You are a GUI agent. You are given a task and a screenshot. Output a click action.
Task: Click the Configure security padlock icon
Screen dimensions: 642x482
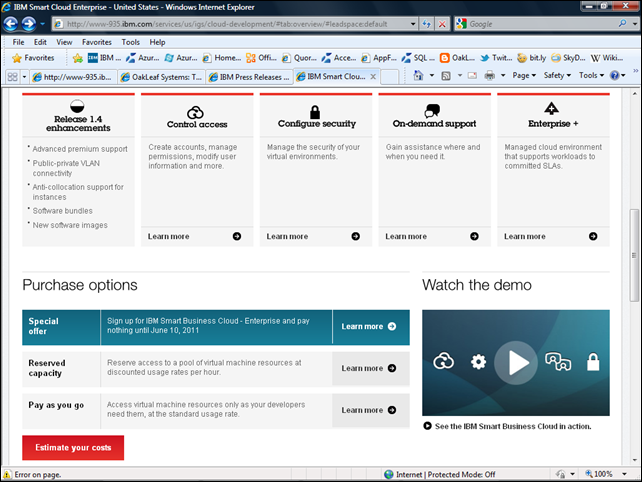click(315, 111)
